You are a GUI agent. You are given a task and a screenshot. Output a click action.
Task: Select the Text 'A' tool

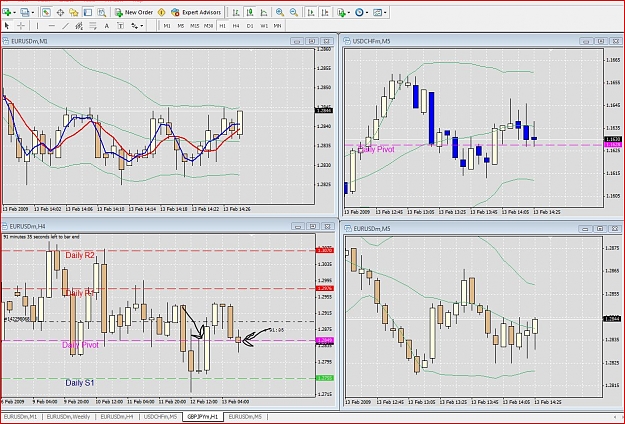point(106,26)
